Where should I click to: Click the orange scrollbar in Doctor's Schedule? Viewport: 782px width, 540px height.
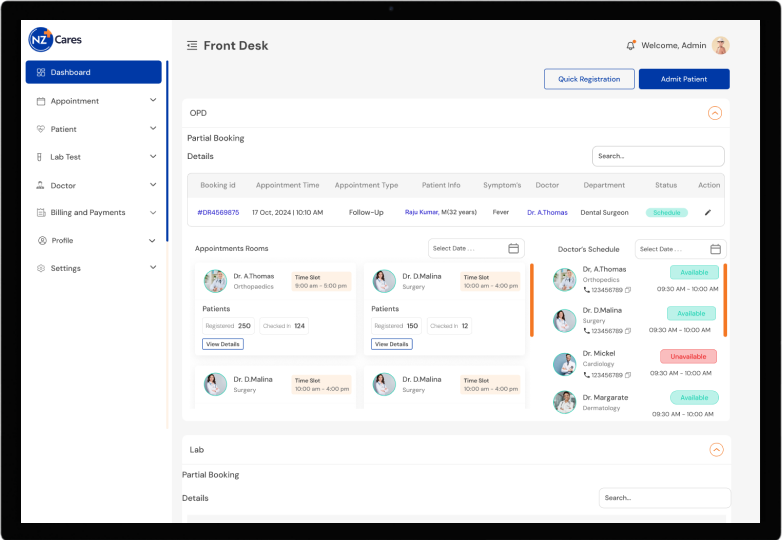[x=725, y=300]
